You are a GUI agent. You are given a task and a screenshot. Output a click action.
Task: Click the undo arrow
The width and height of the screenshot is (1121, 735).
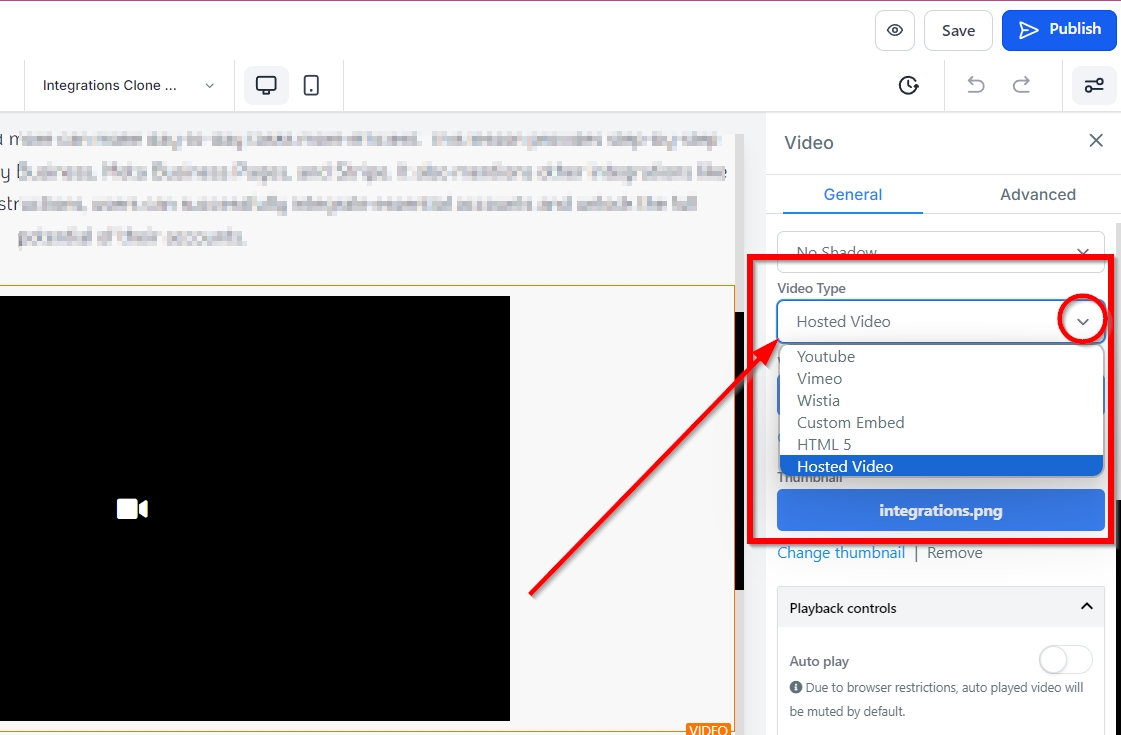point(975,86)
